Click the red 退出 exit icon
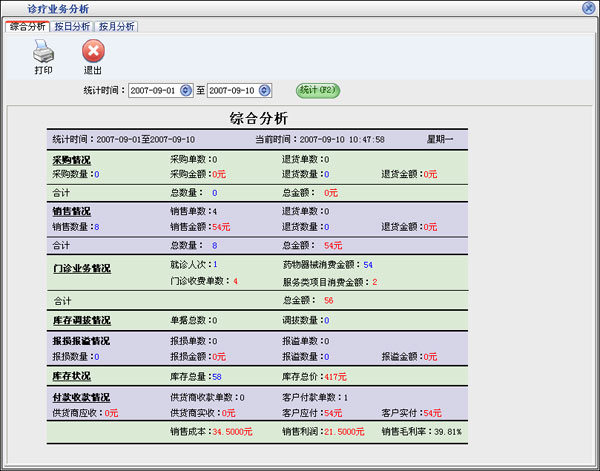This screenshot has height=471, width=600. [x=92, y=51]
